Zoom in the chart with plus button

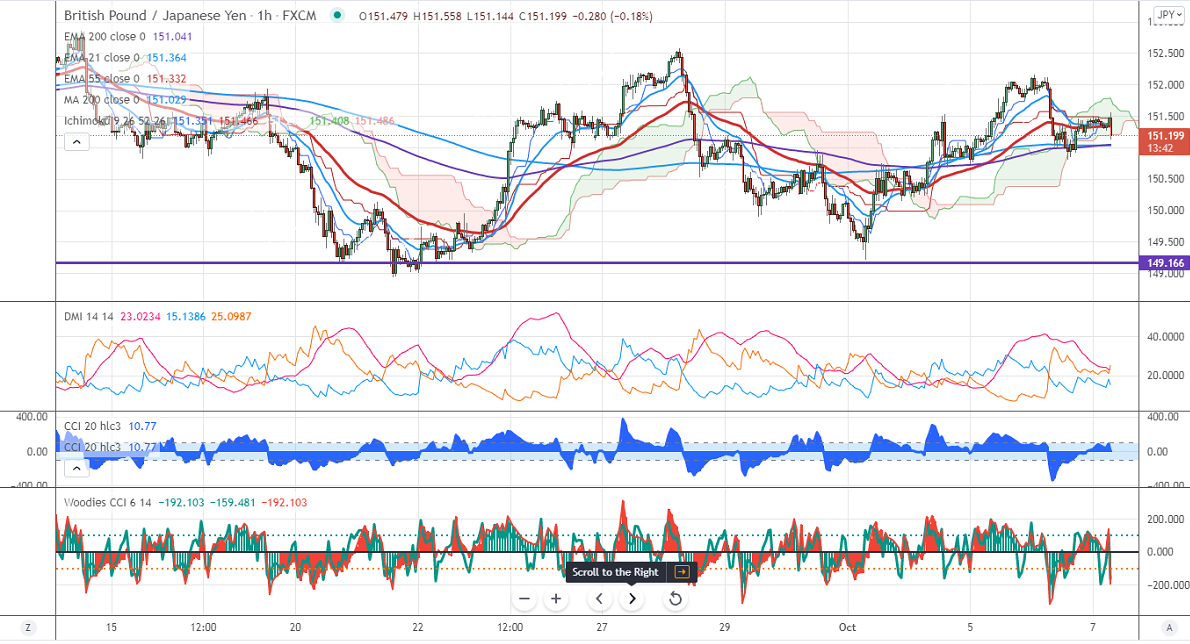pos(556,598)
